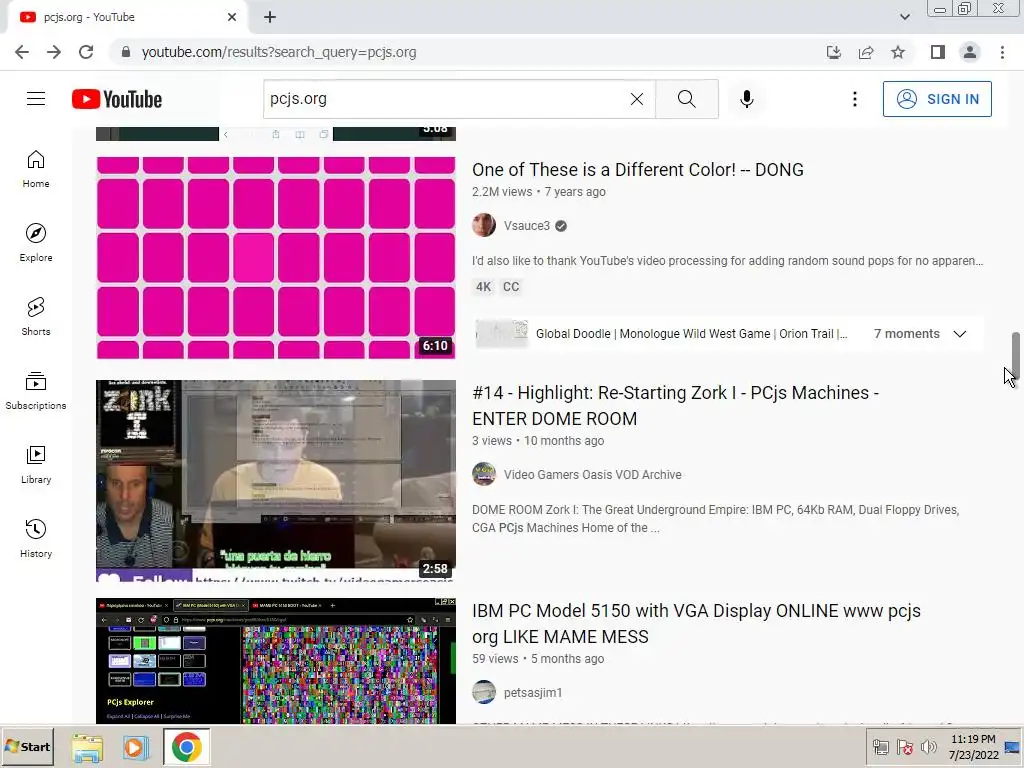The width and height of the screenshot is (1024, 768).
Task: Click the petsasjim1 channel avatar
Action: click(484, 692)
